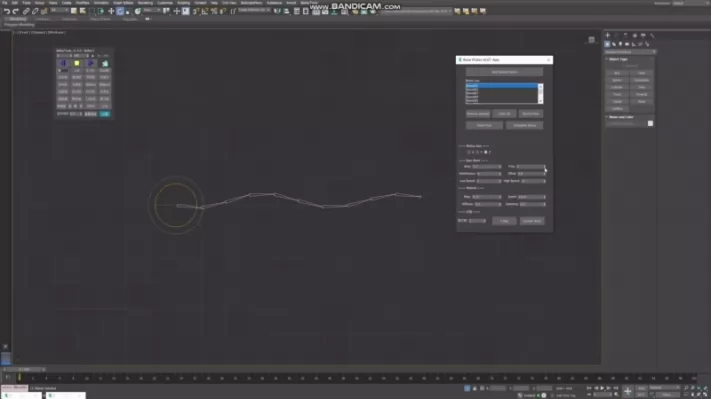Open the selection filter dropdown

pyautogui.click(x=58, y=10)
